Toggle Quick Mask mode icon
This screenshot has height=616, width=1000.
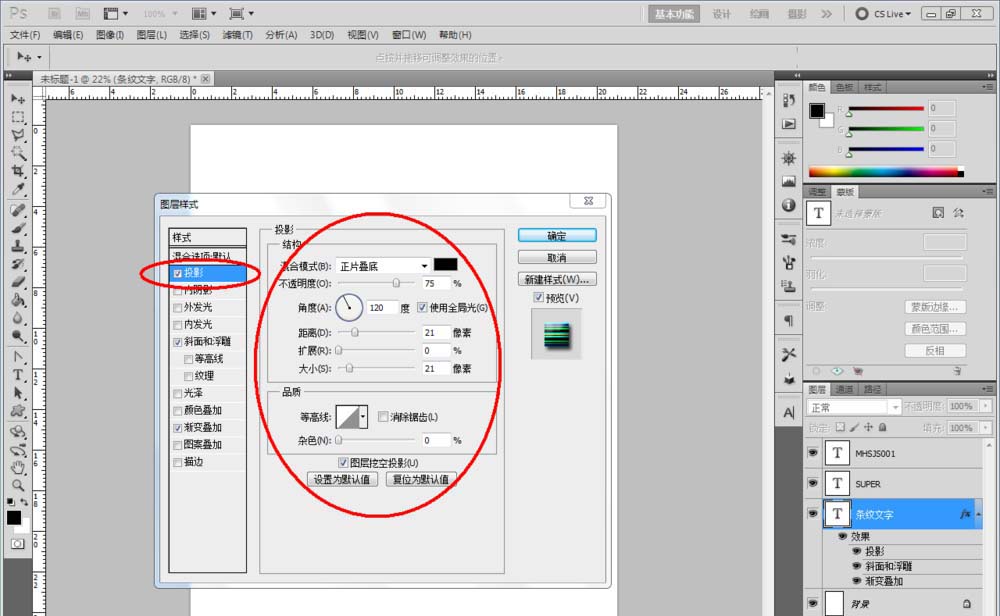coord(17,543)
